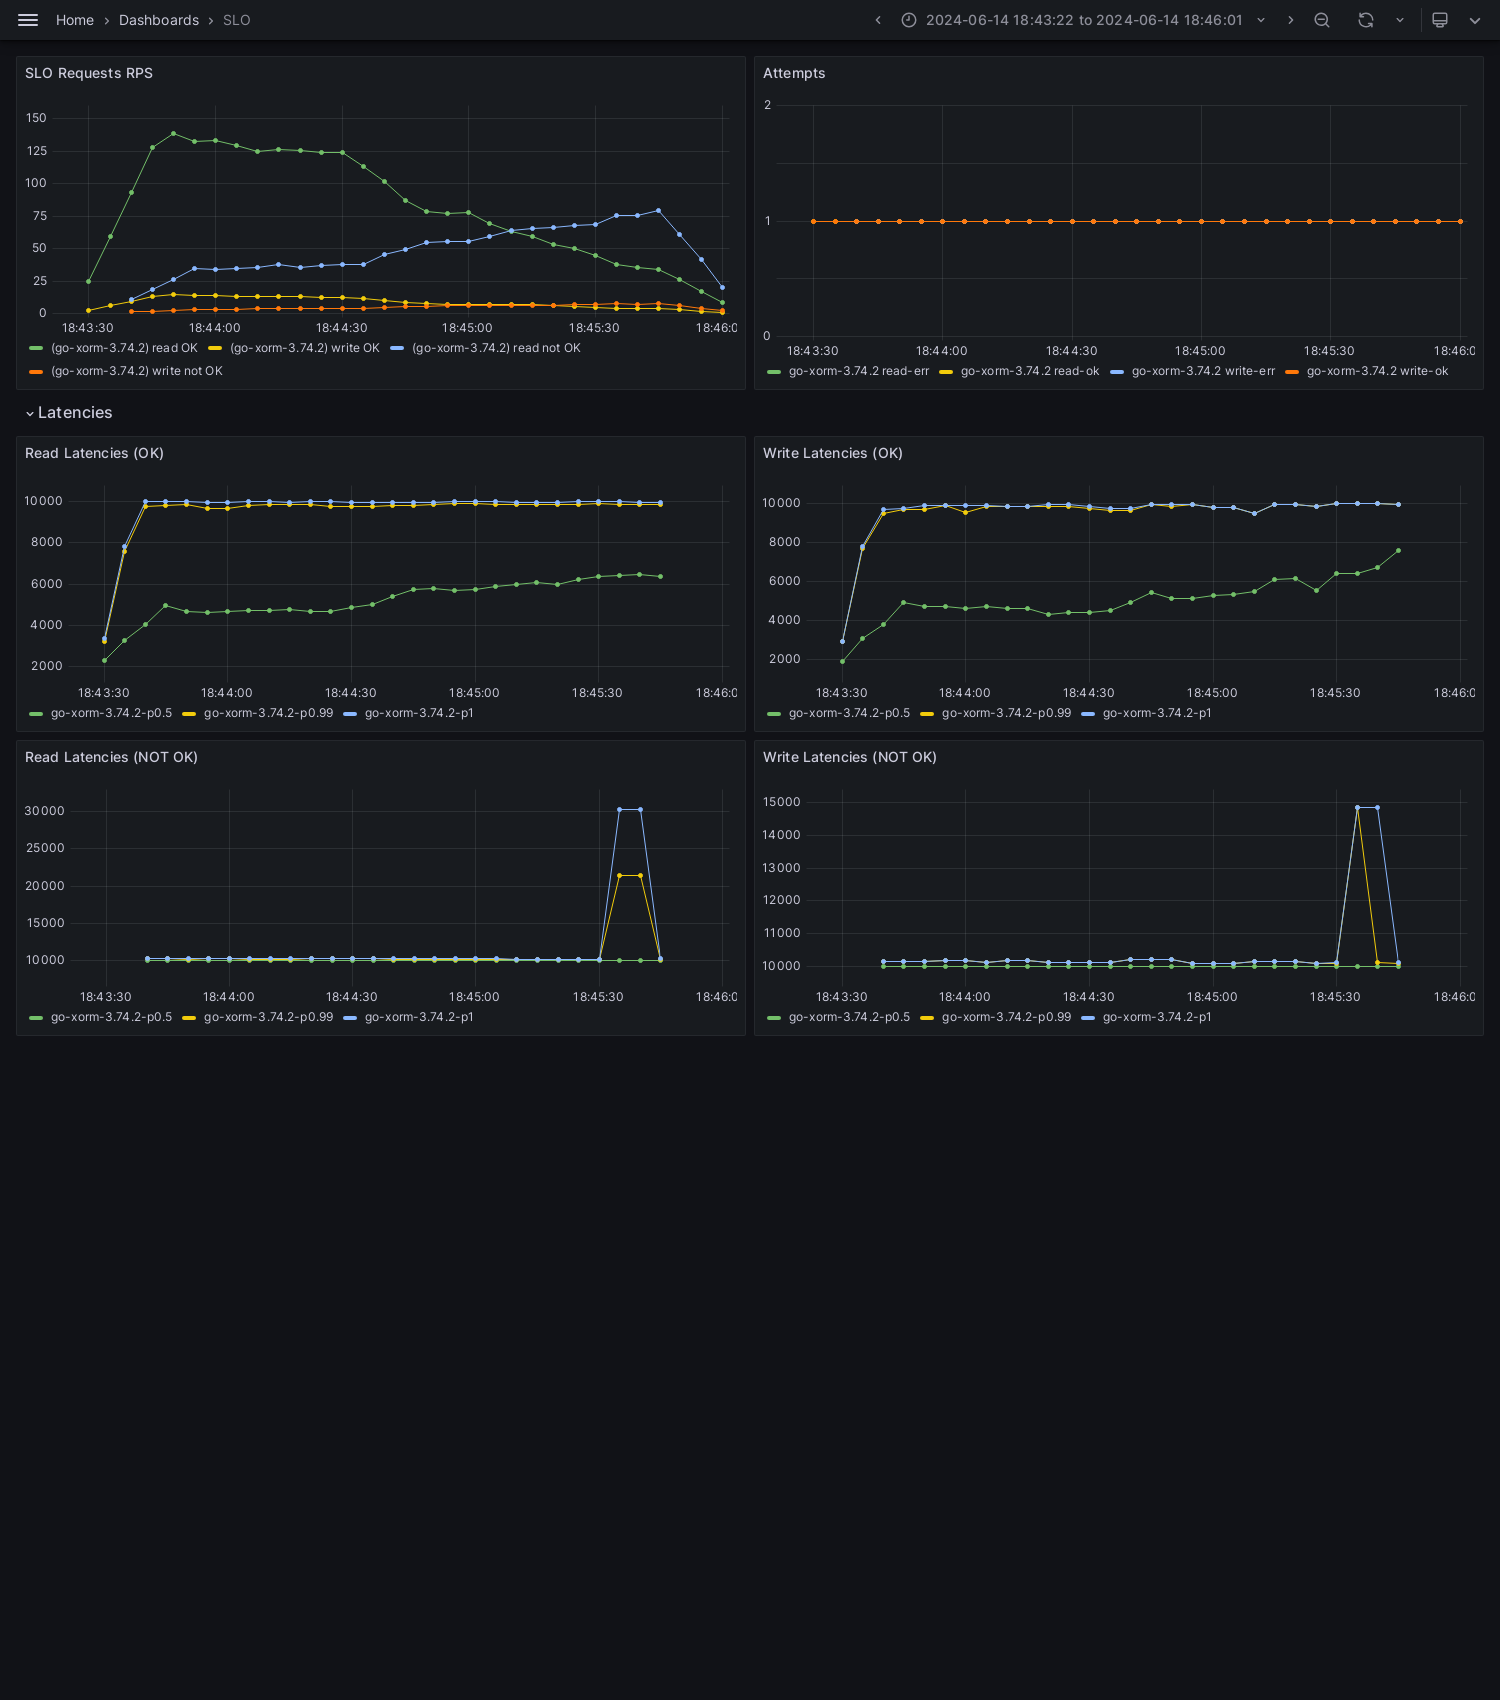Toggle write not OK series legend
1500x1700 pixels.
click(x=137, y=371)
